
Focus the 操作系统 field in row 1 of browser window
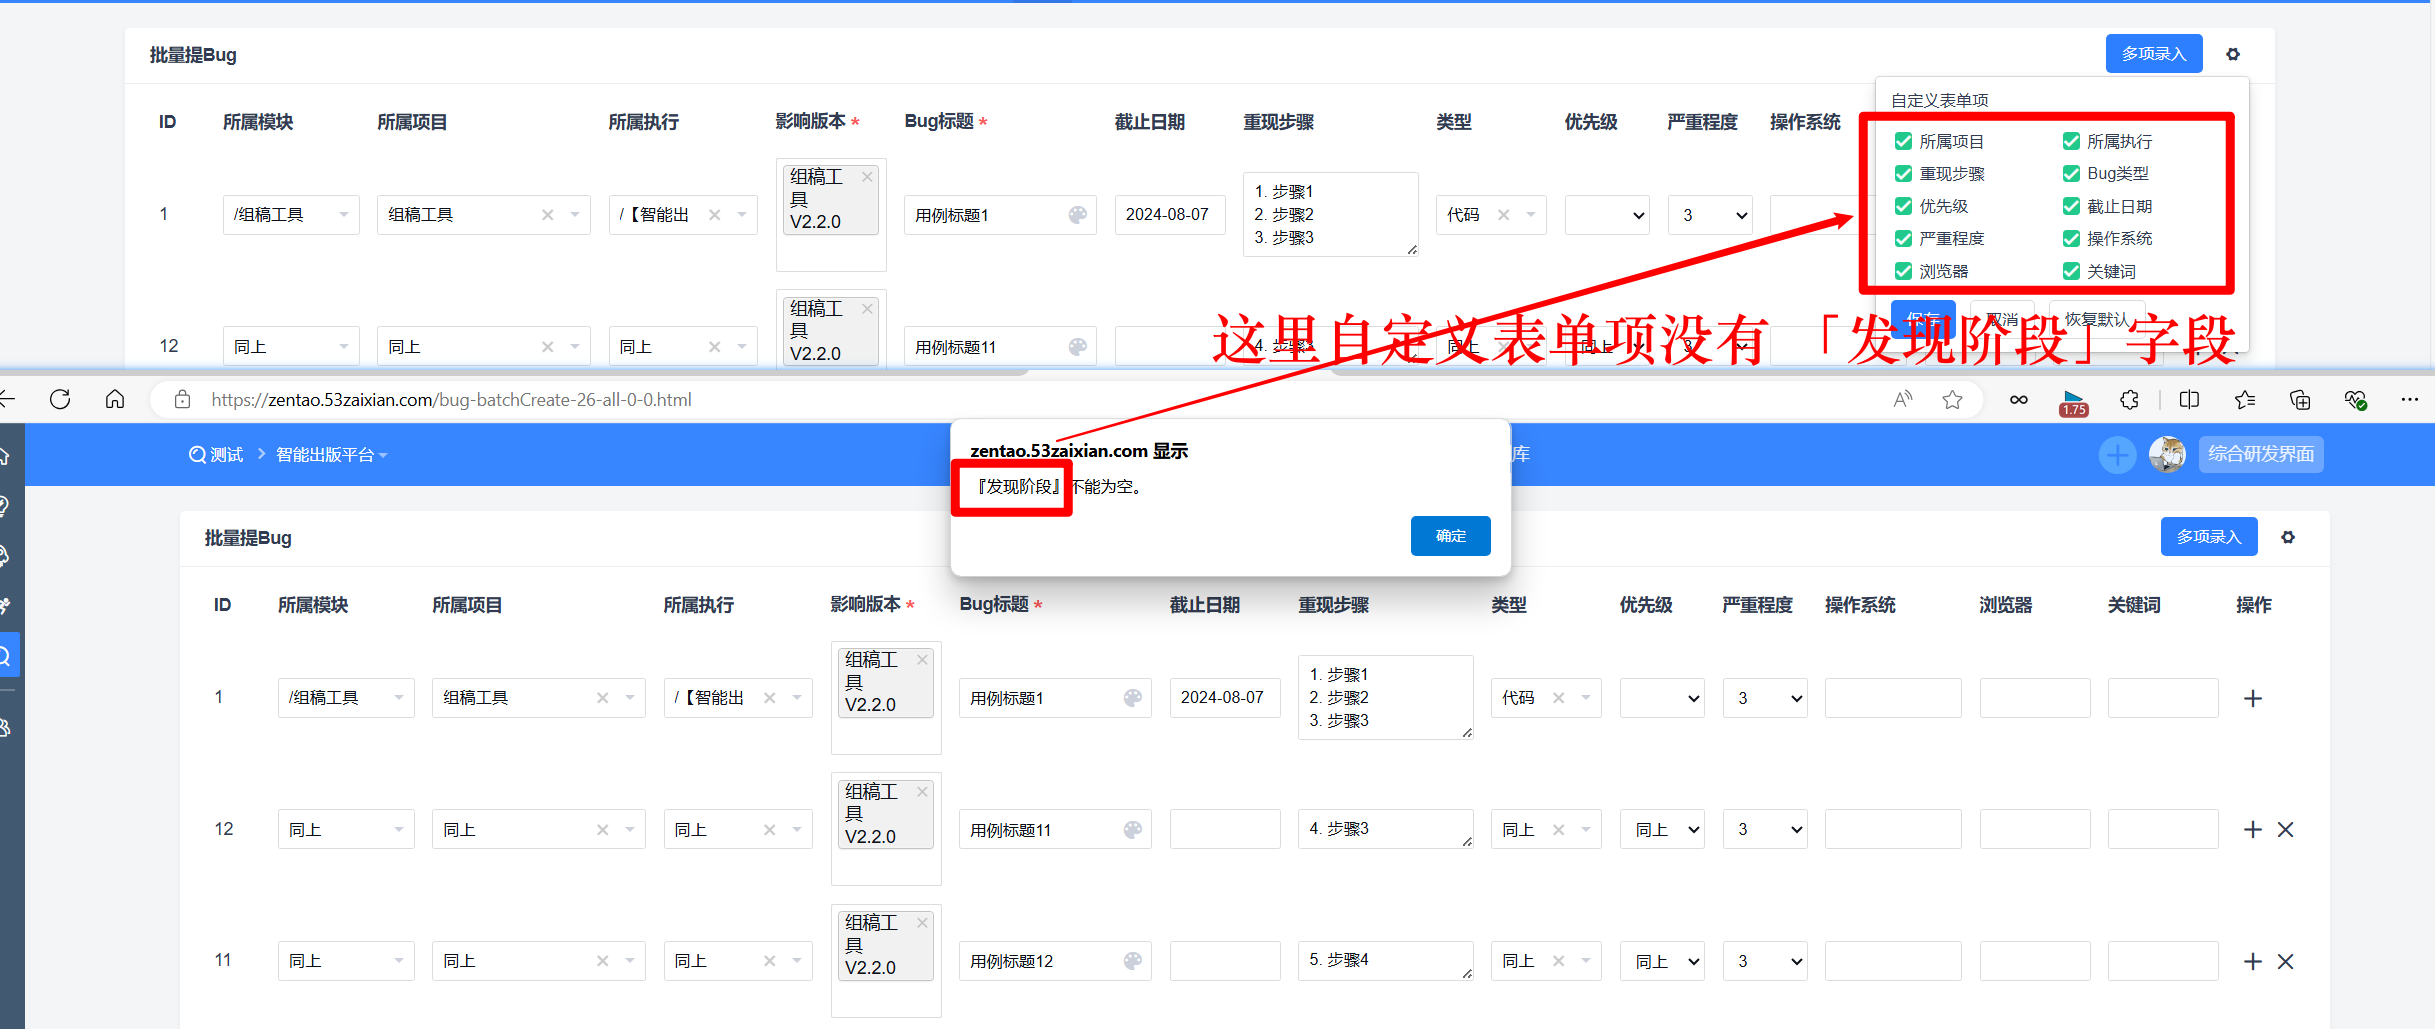pyautogui.click(x=1893, y=698)
